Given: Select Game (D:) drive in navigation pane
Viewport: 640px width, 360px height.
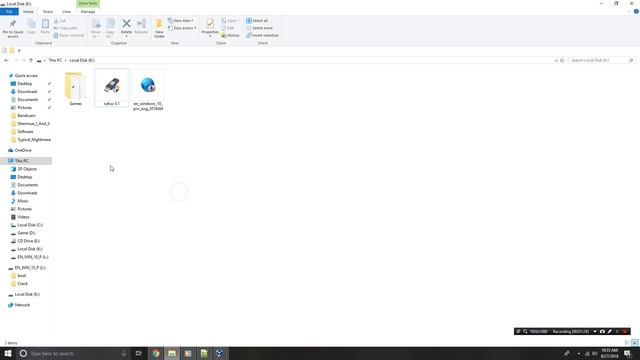Looking at the screenshot, I should pos(26,233).
